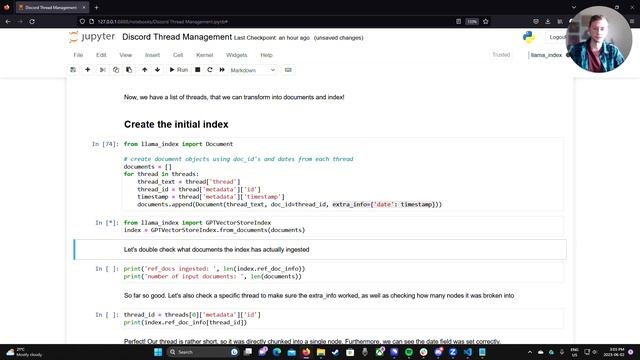The width and height of the screenshot is (640, 360).
Task: List all tabs dropdown arrow
Action: point(574,7)
